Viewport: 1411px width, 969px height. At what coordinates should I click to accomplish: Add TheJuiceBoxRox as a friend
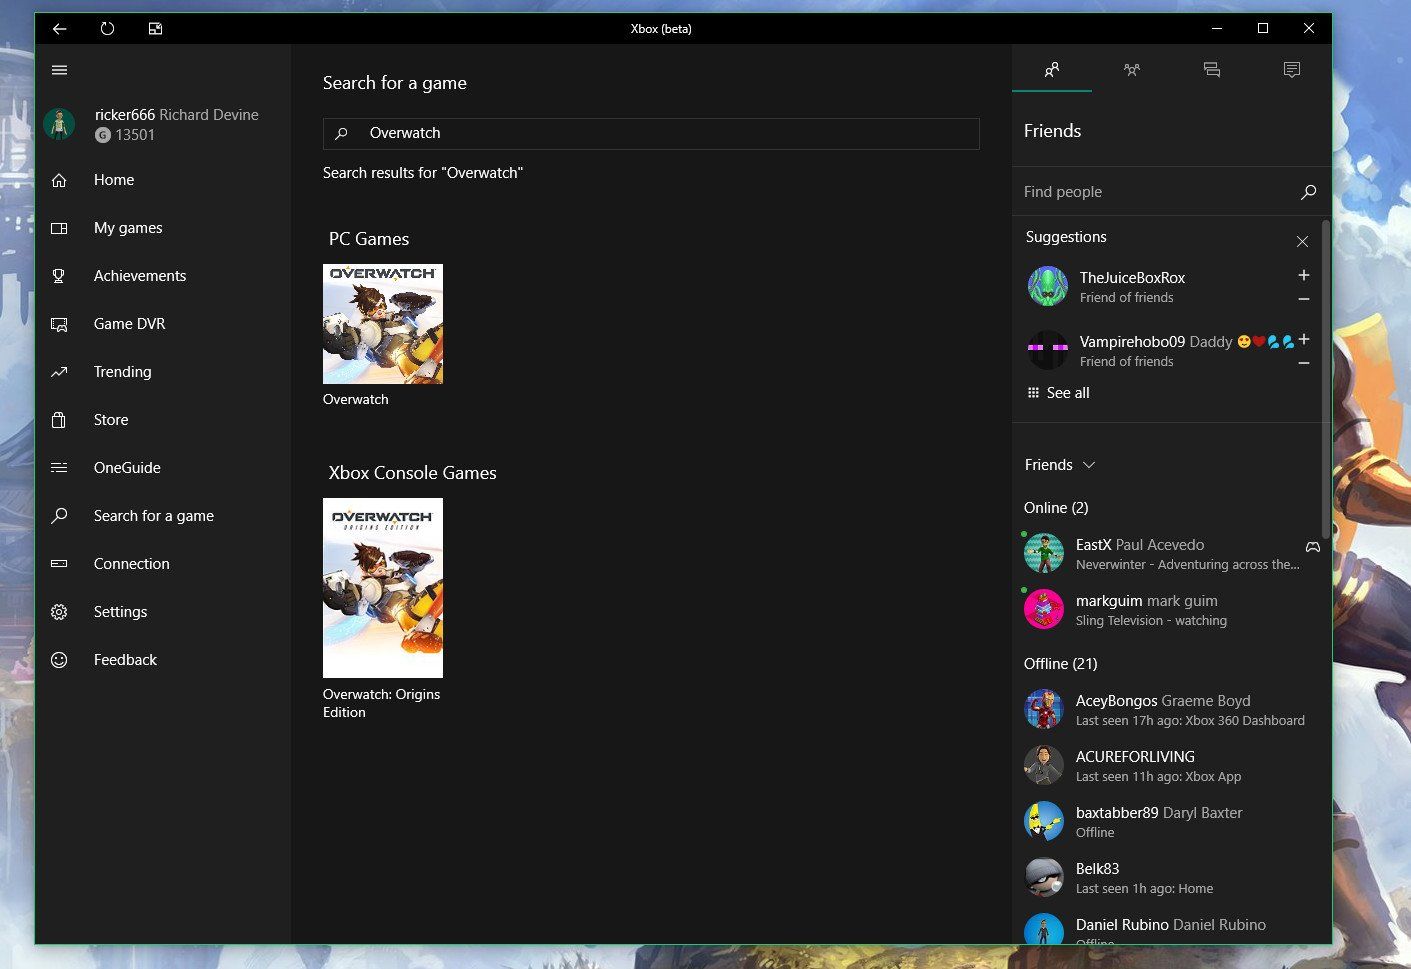[1303, 275]
